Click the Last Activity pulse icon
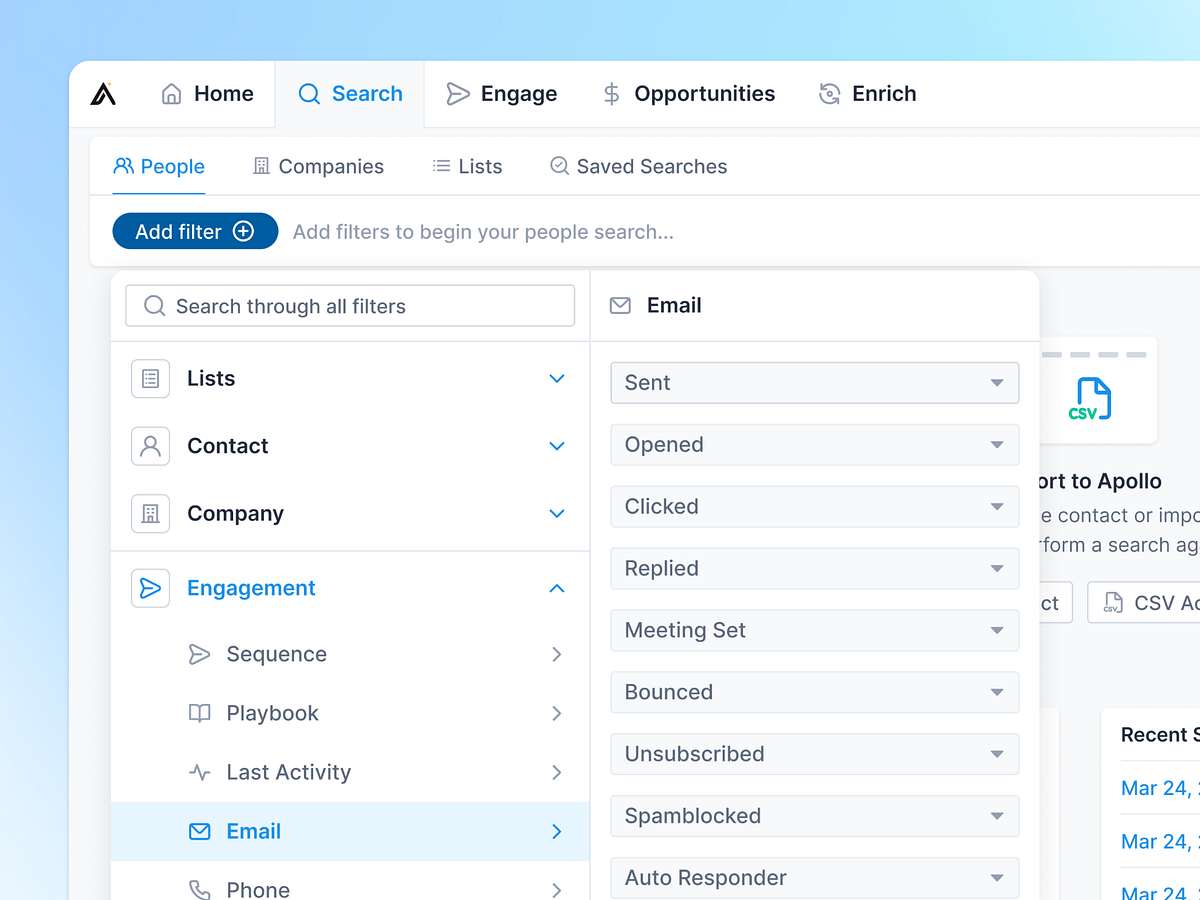This screenshot has height=900, width=1200. 200,772
